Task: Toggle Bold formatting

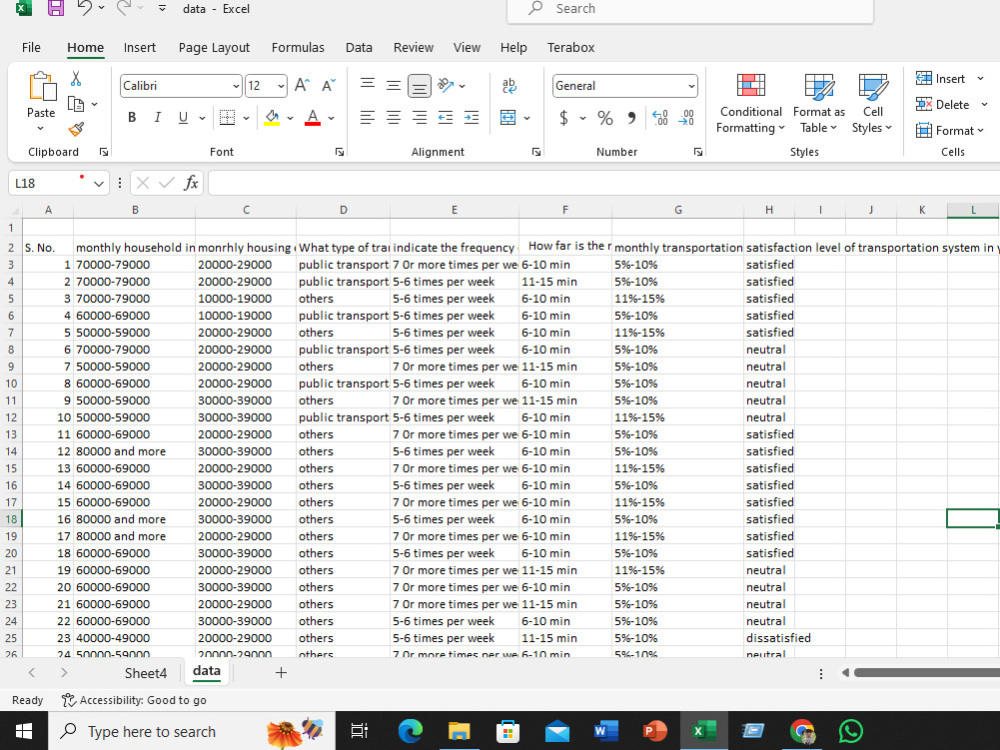Action: (132, 117)
